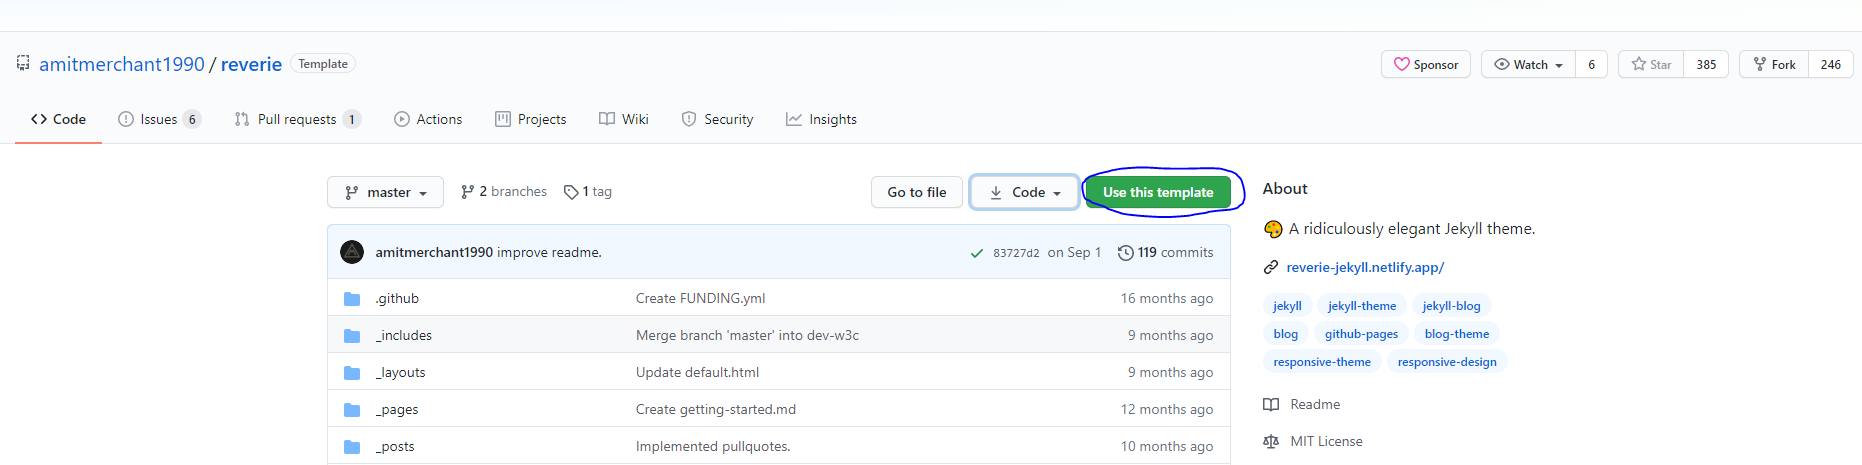Open the _layouts folder
1862x465 pixels.
point(400,372)
